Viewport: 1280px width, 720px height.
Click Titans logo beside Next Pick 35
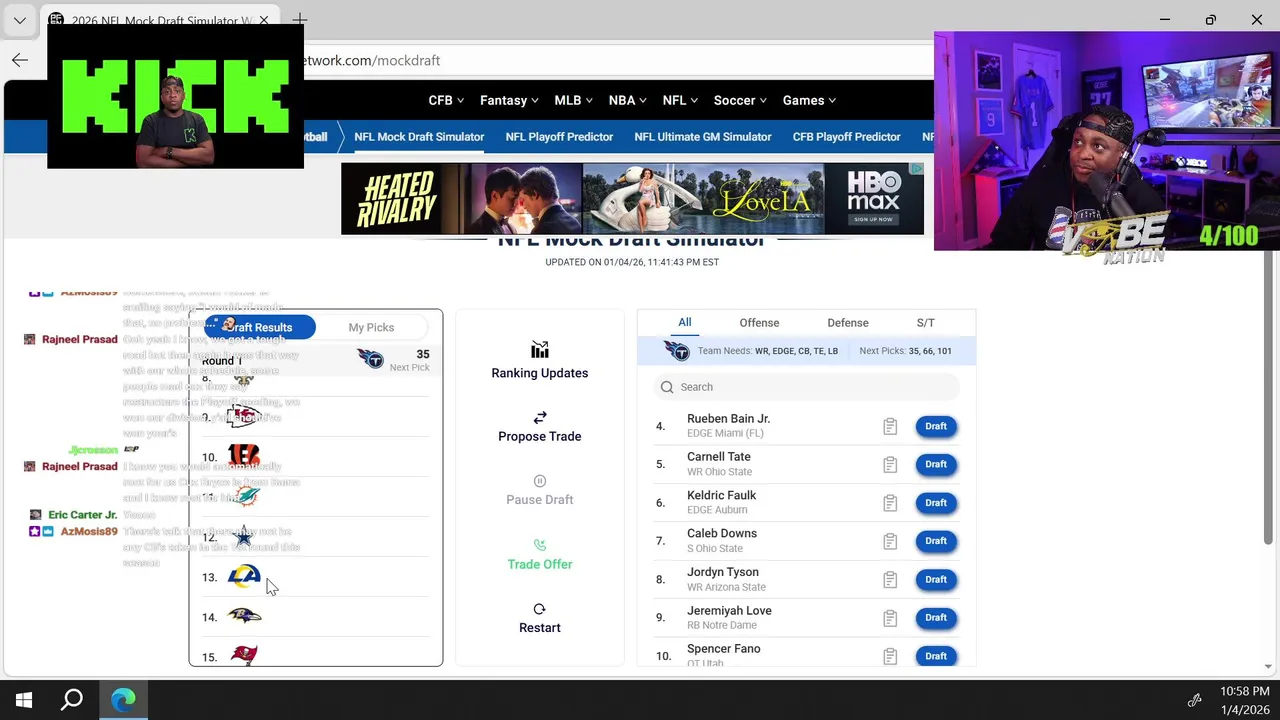[370, 359]
